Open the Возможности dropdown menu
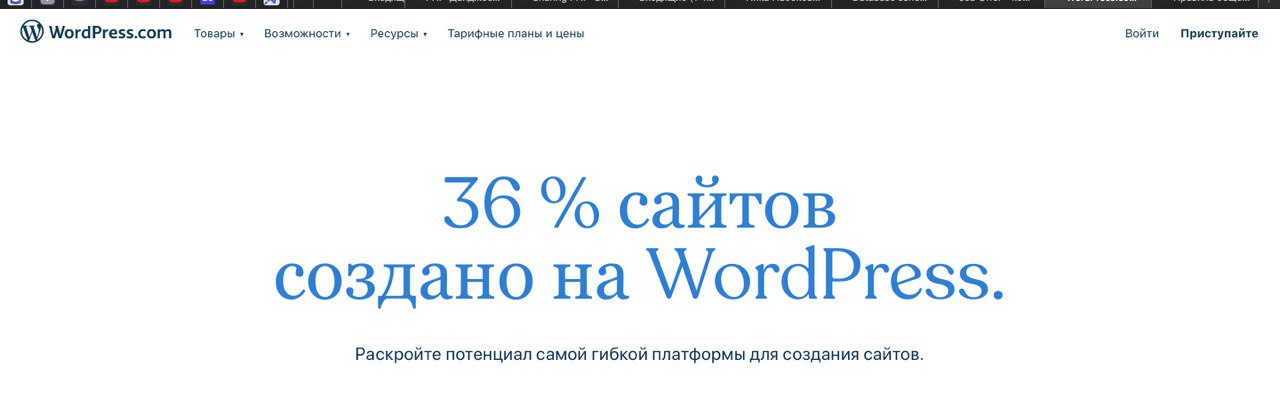1280x400 pixels. (307, 33)
